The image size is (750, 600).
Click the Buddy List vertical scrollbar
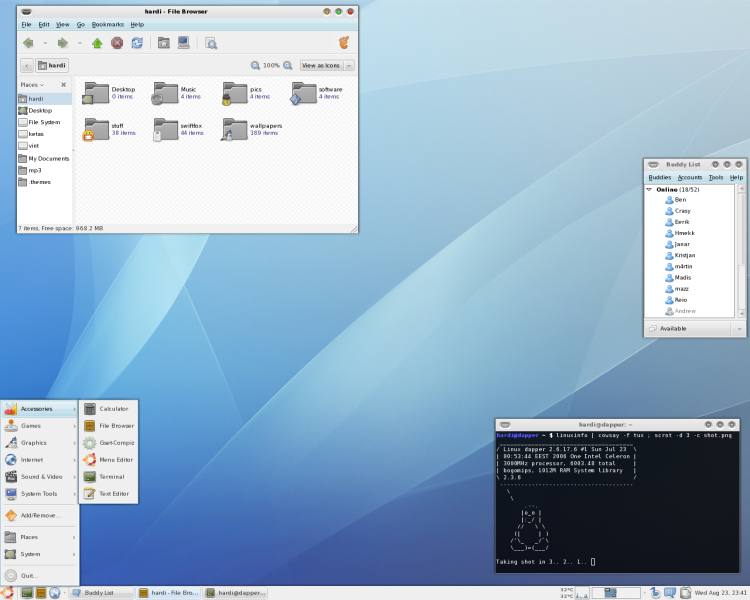pyautogui.click(x=741, y=251)
